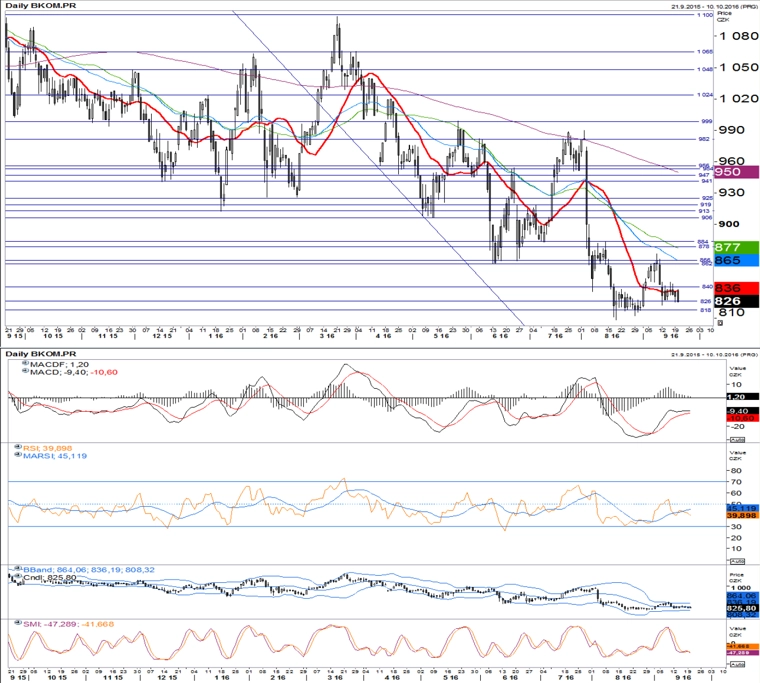Click the Daily BKOM.PR title of indicator chart
Screen dimensions: 760x683
coord(41,354)
